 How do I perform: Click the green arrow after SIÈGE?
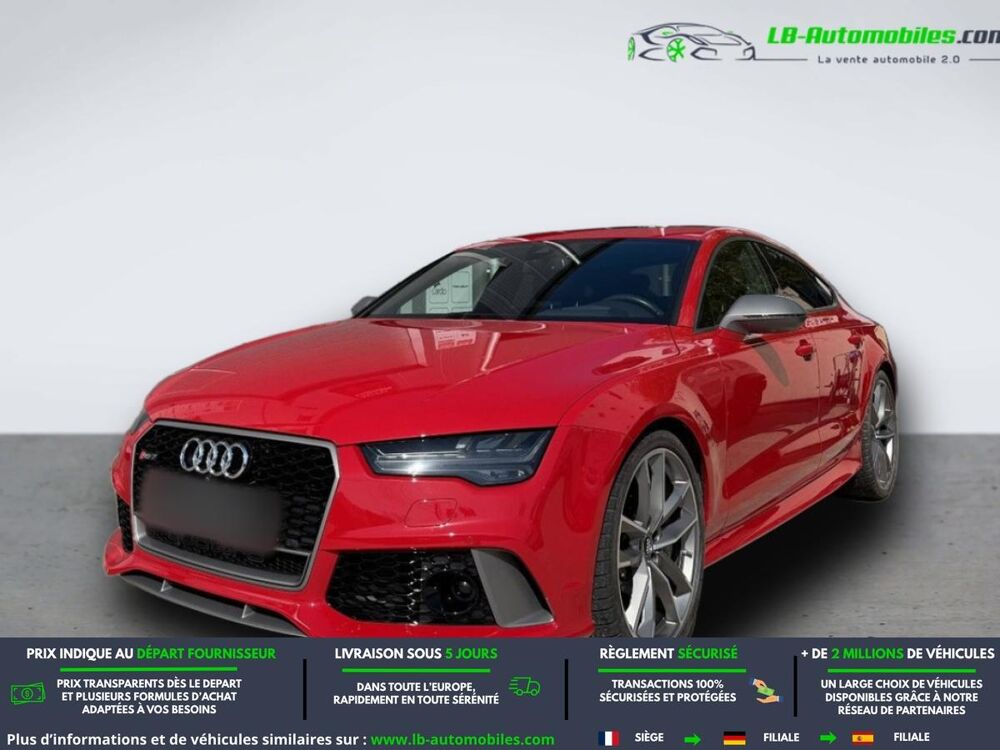(693, 739)
